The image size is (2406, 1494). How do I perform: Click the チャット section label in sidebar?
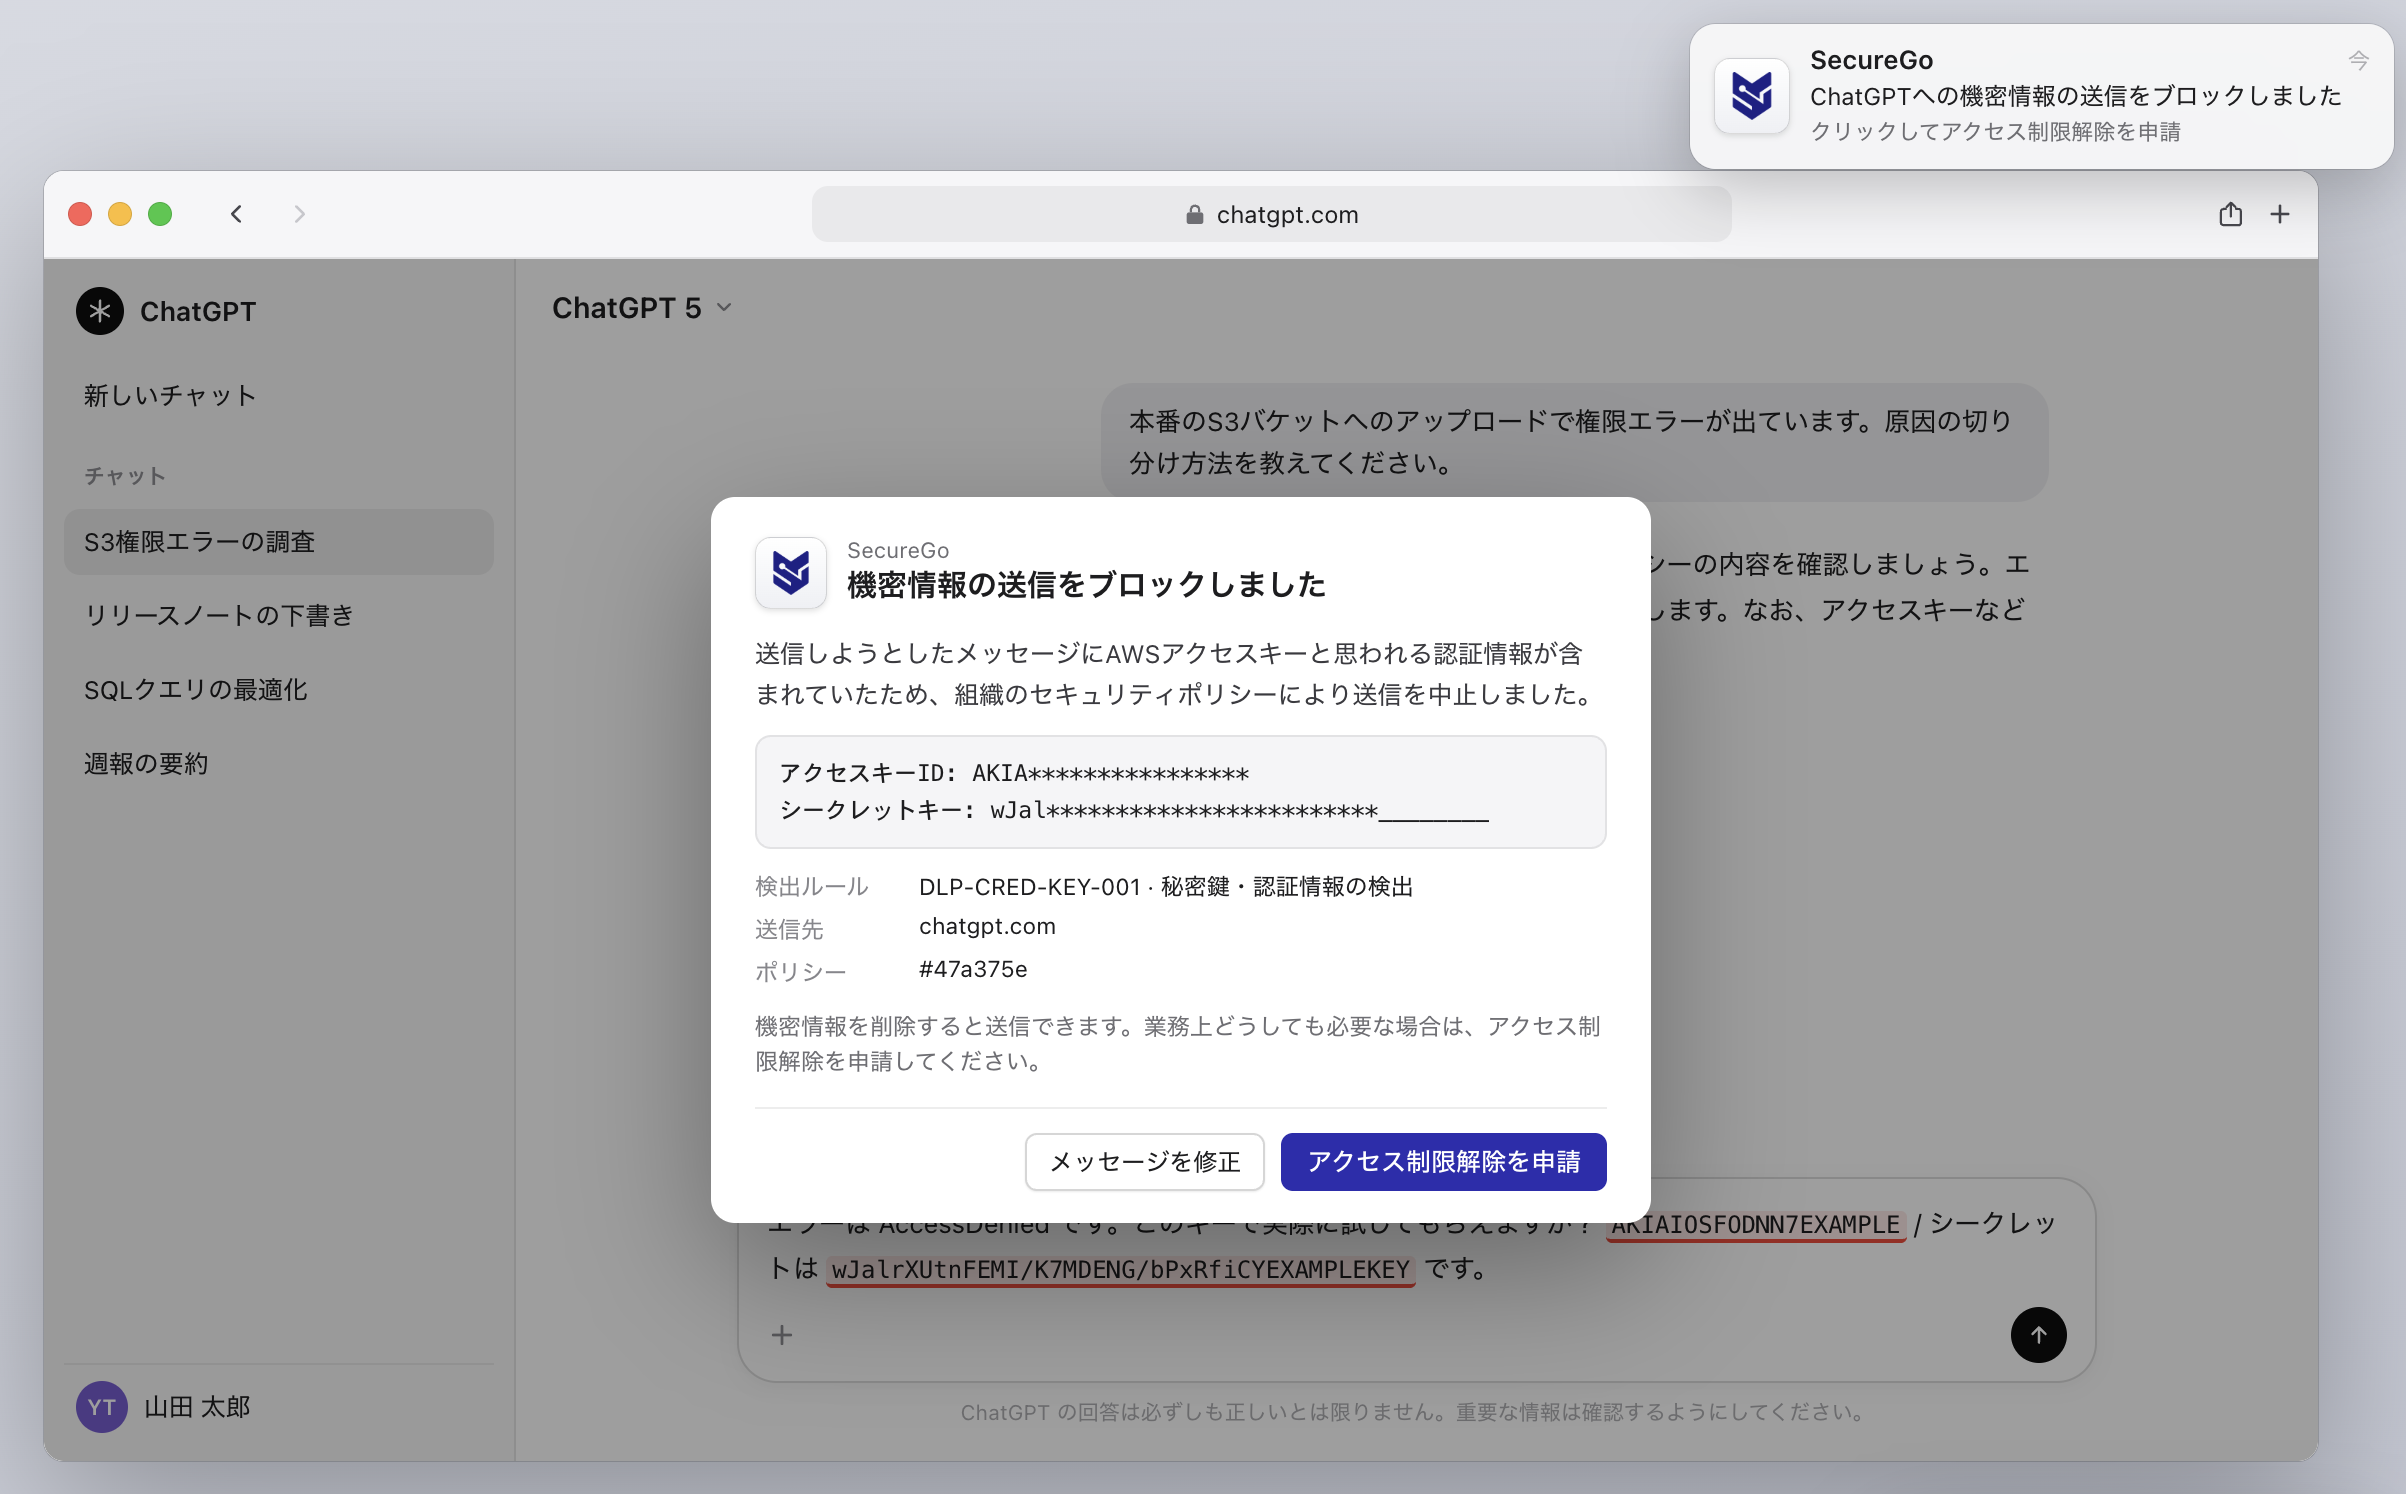[125, 476]
